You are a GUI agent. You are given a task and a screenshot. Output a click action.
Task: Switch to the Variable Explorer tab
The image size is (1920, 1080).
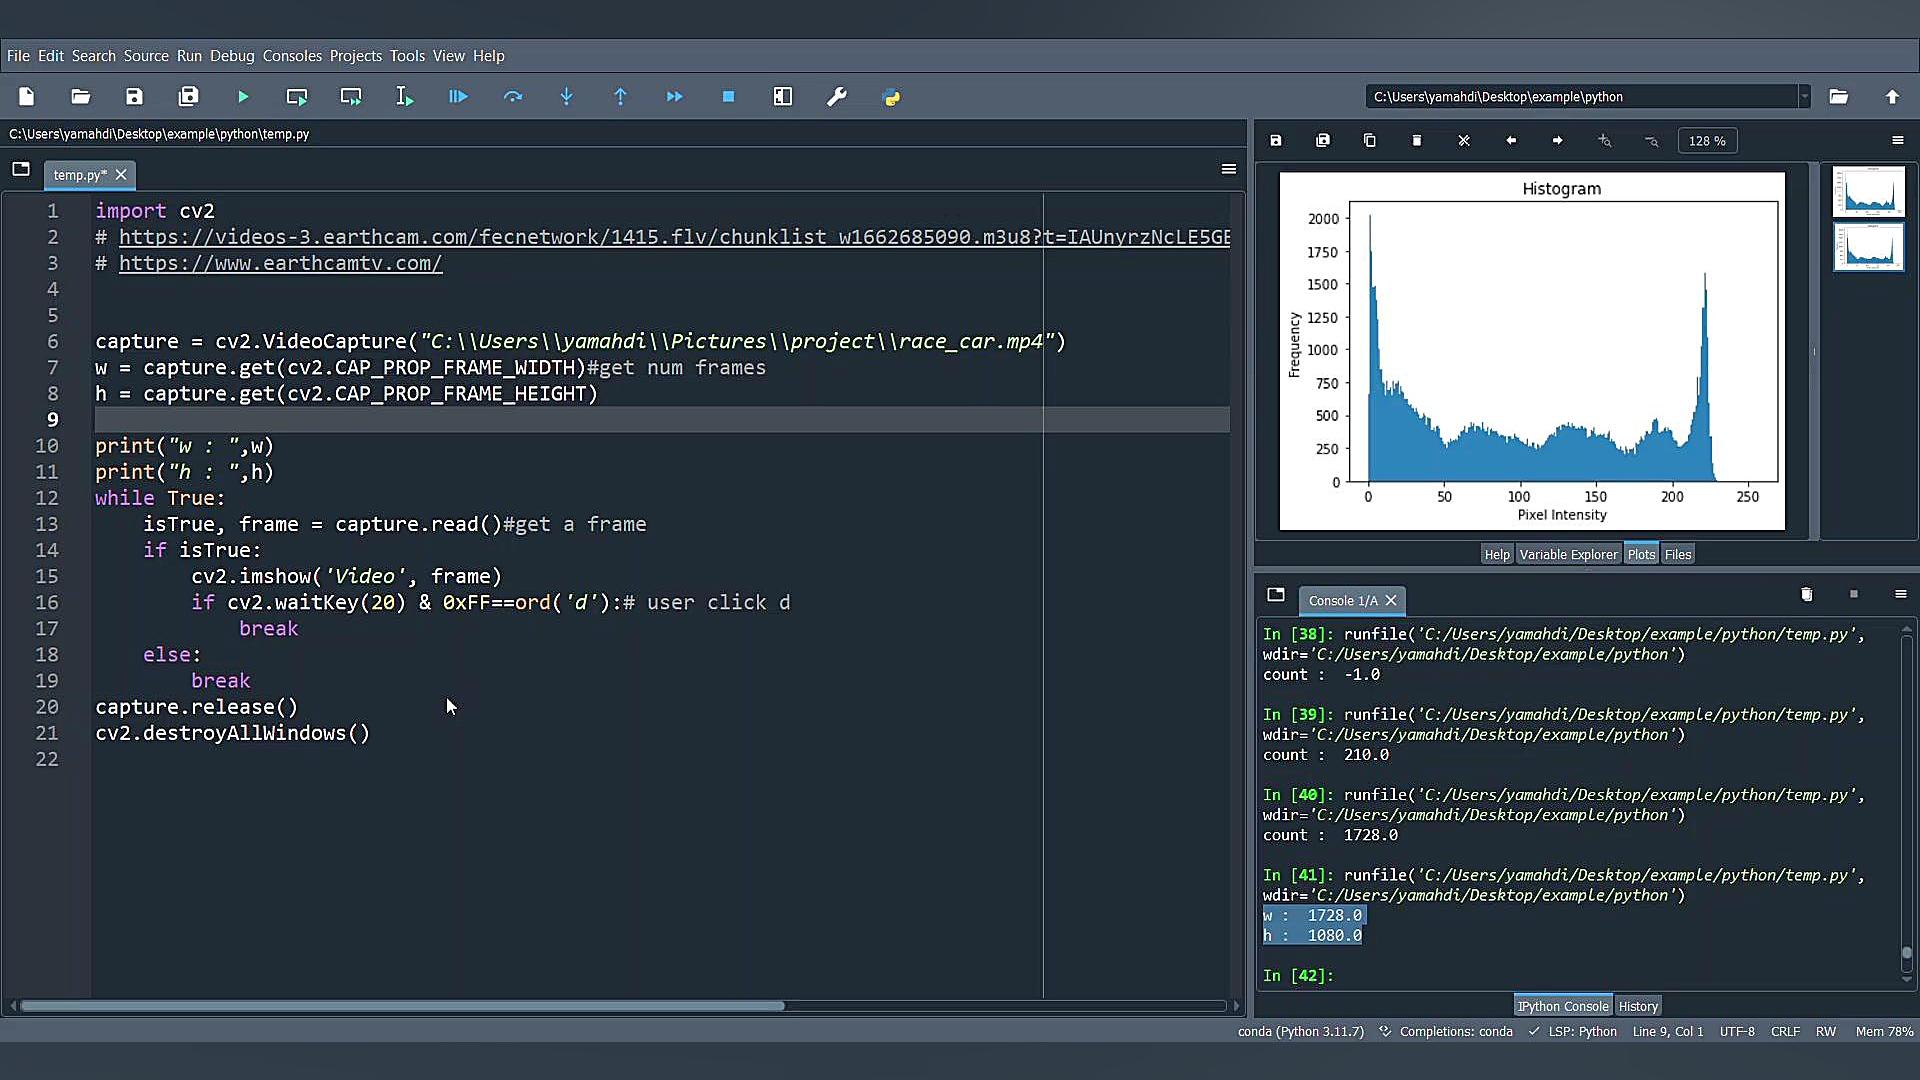1568,555
